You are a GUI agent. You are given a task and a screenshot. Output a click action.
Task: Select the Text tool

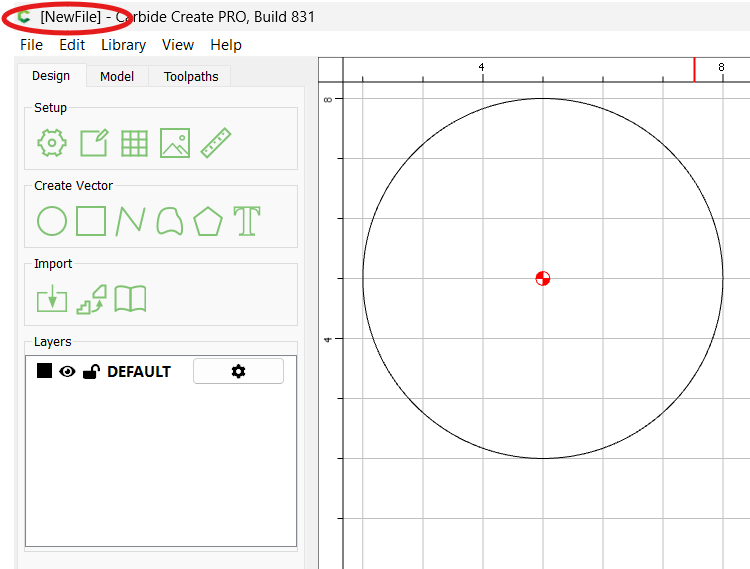[x=247, y=221]
